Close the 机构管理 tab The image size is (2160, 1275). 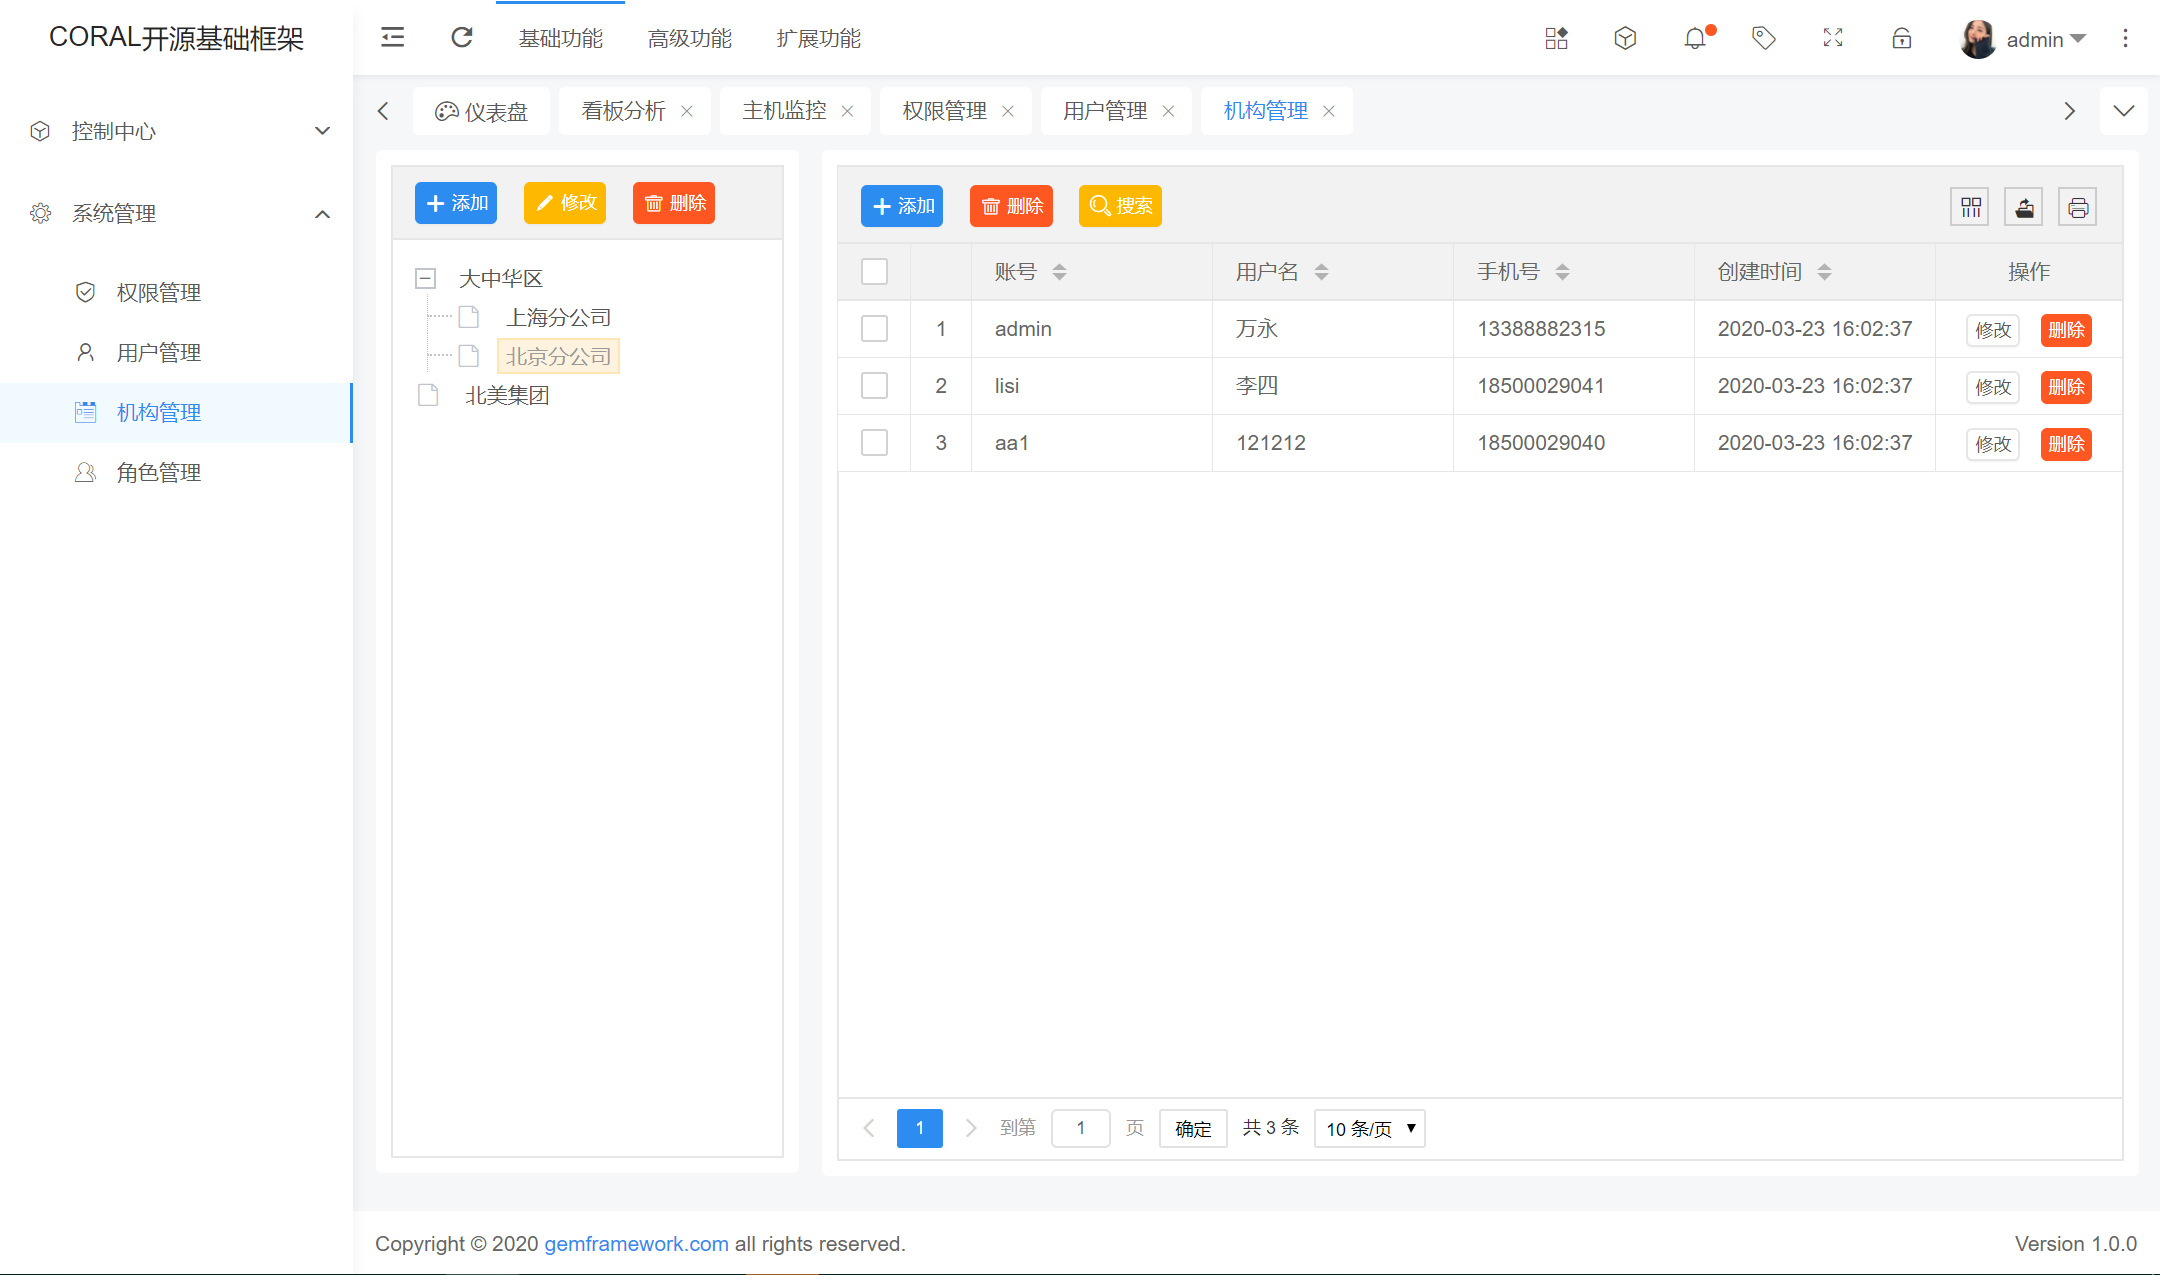pos(1329,111)
